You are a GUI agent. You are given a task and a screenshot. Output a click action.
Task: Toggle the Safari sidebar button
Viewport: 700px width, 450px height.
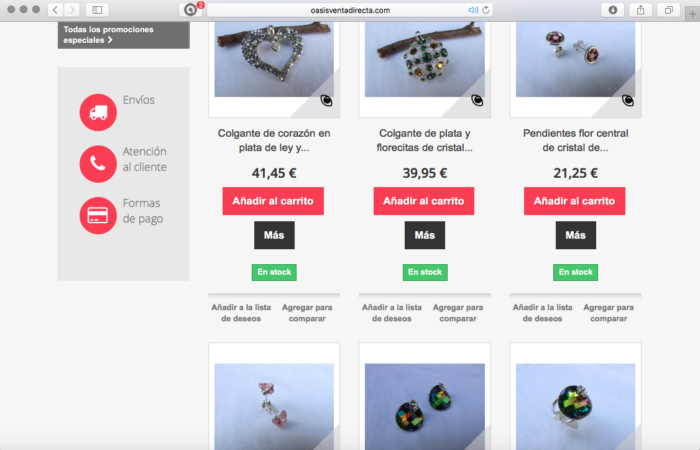[97, 10]
